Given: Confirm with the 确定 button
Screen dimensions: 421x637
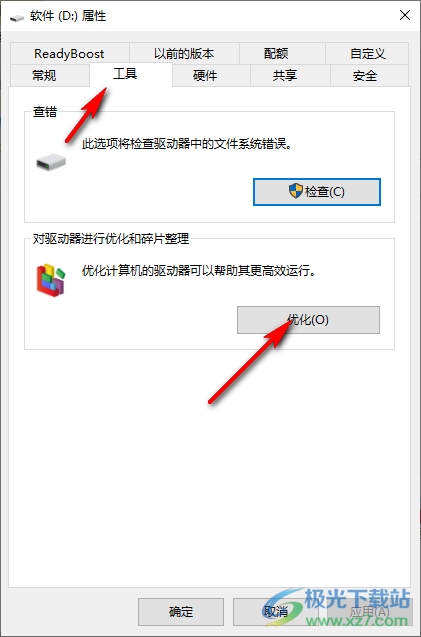Looking at the screenshot, I should coord(181,611).
